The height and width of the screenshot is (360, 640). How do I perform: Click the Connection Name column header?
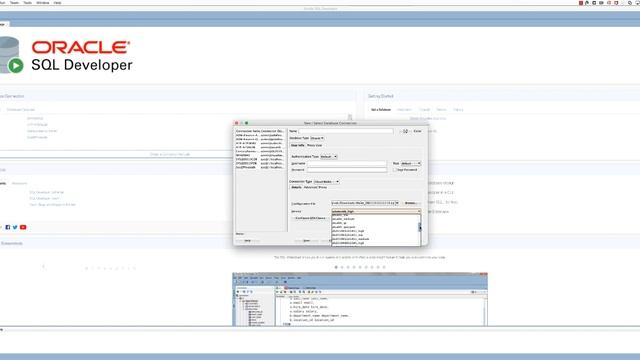pyautogui.click(x=247, y=131)
